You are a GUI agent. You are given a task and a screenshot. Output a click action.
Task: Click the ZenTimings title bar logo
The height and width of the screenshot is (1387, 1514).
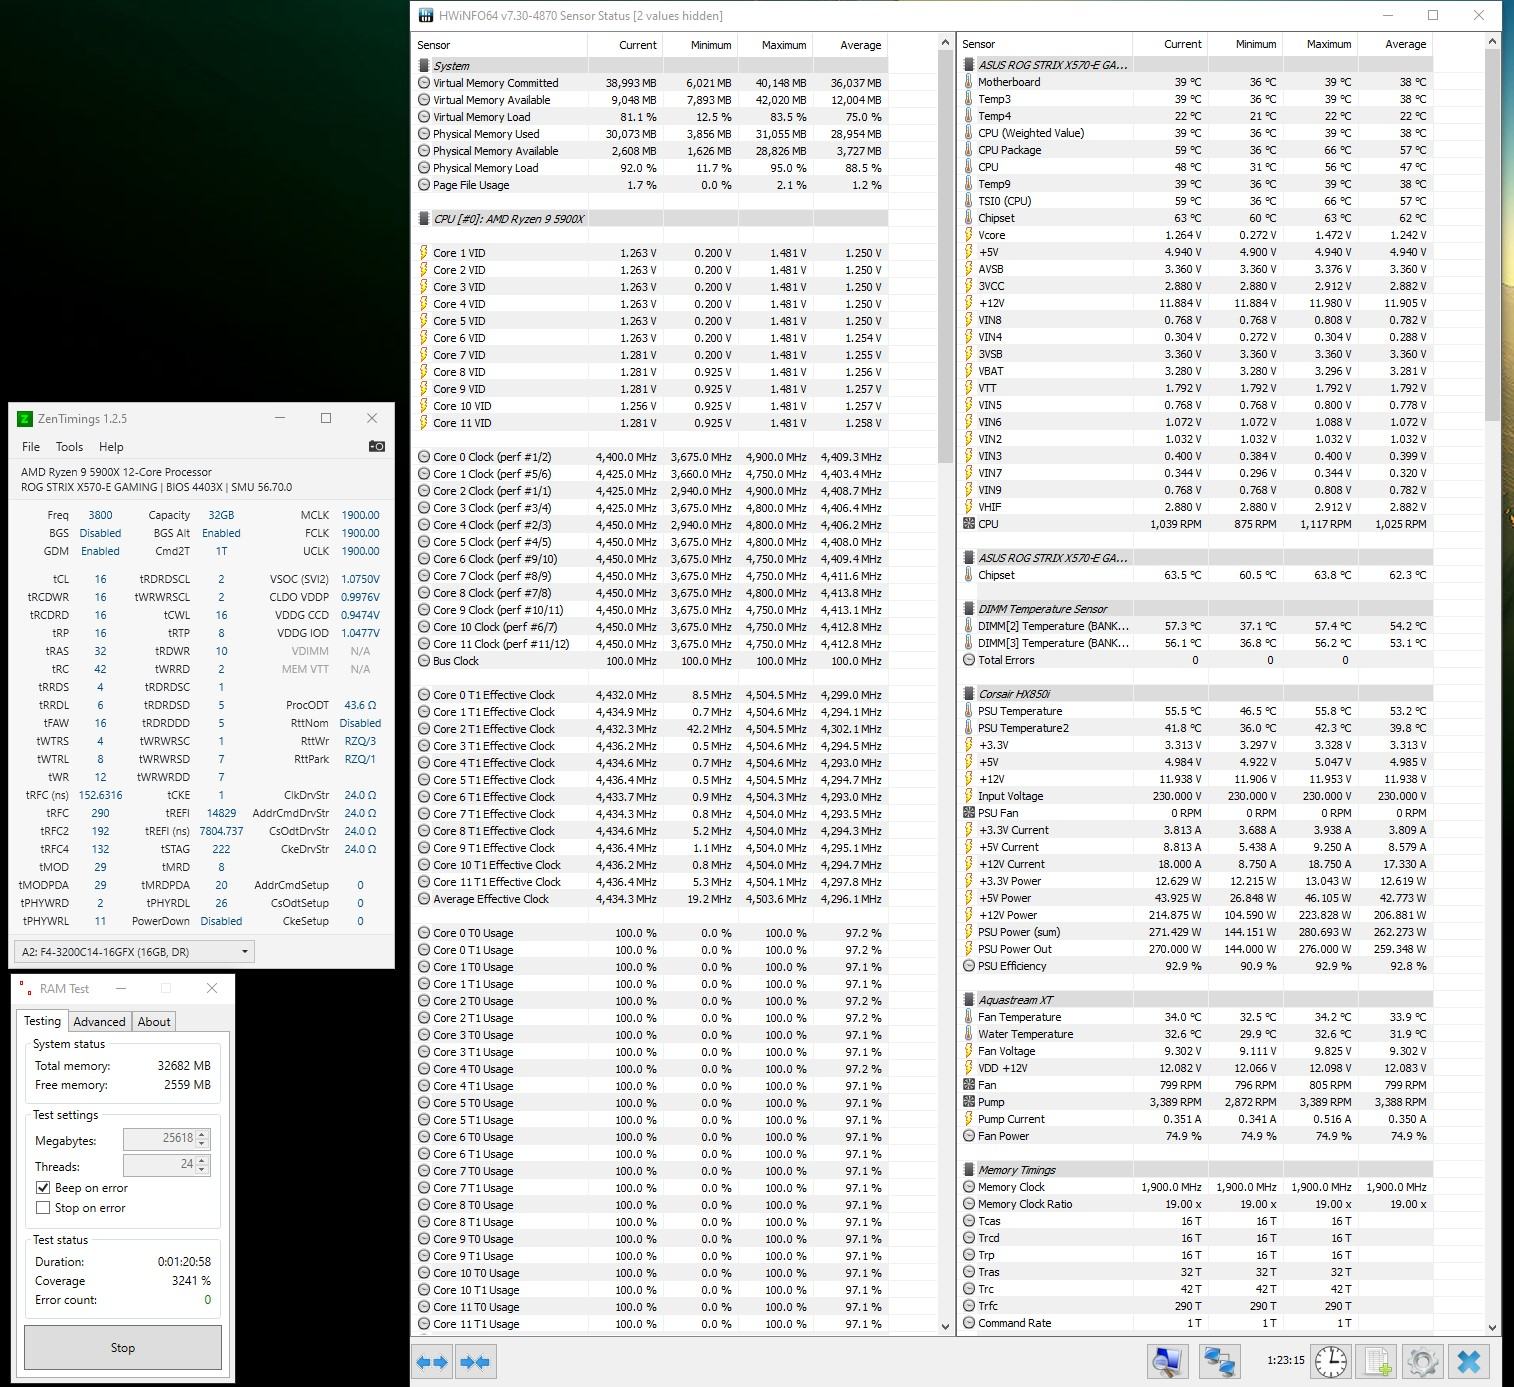[x=25, y=419]
